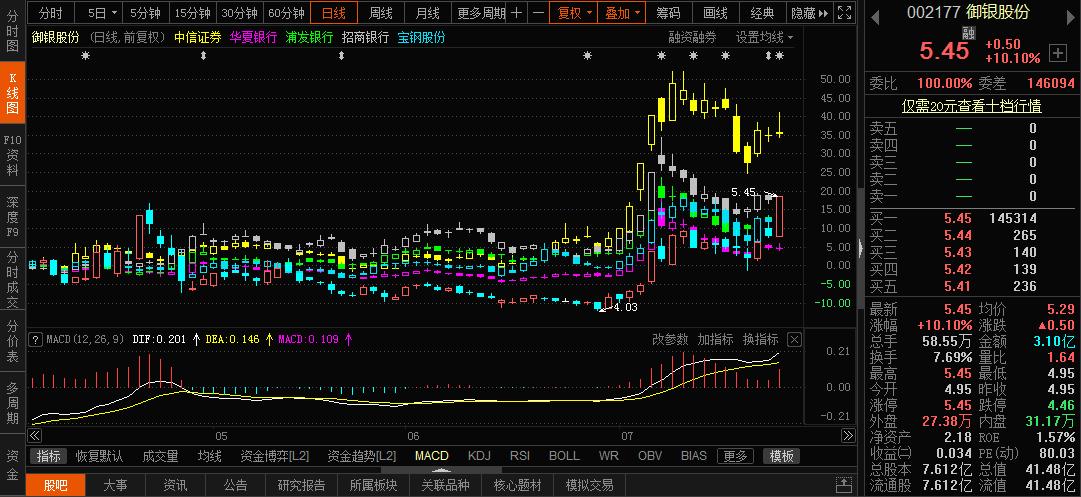Viewport: 1081px width, 497px height.
Task: Collapse right quote panel via divider handle
Action: pos(860,248)
